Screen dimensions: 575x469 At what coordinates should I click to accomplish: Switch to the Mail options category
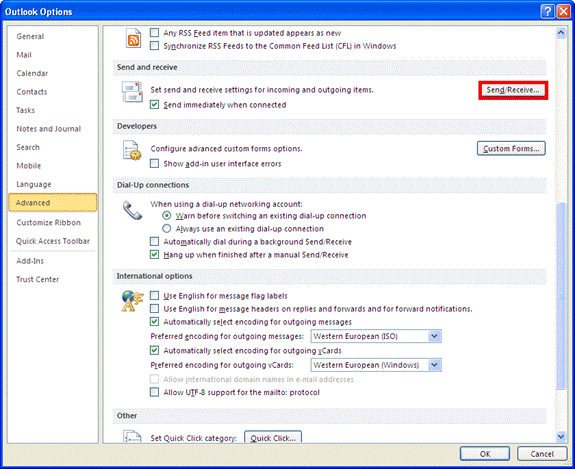point(24,55)
